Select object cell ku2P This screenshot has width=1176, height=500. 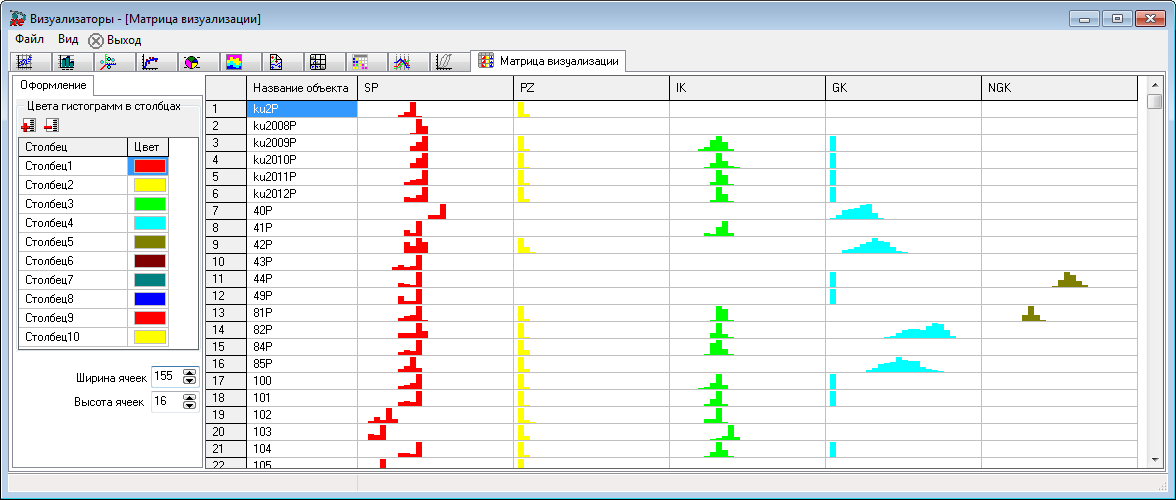click(302, 109)
